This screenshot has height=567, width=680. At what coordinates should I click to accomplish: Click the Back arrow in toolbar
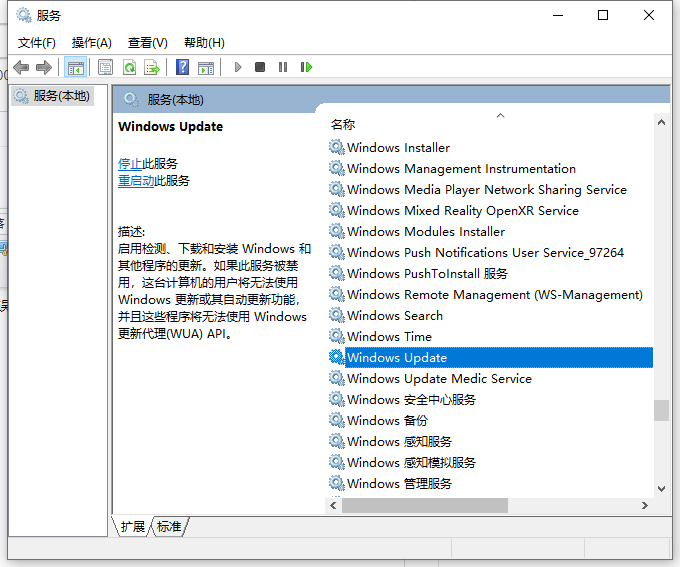21,67
